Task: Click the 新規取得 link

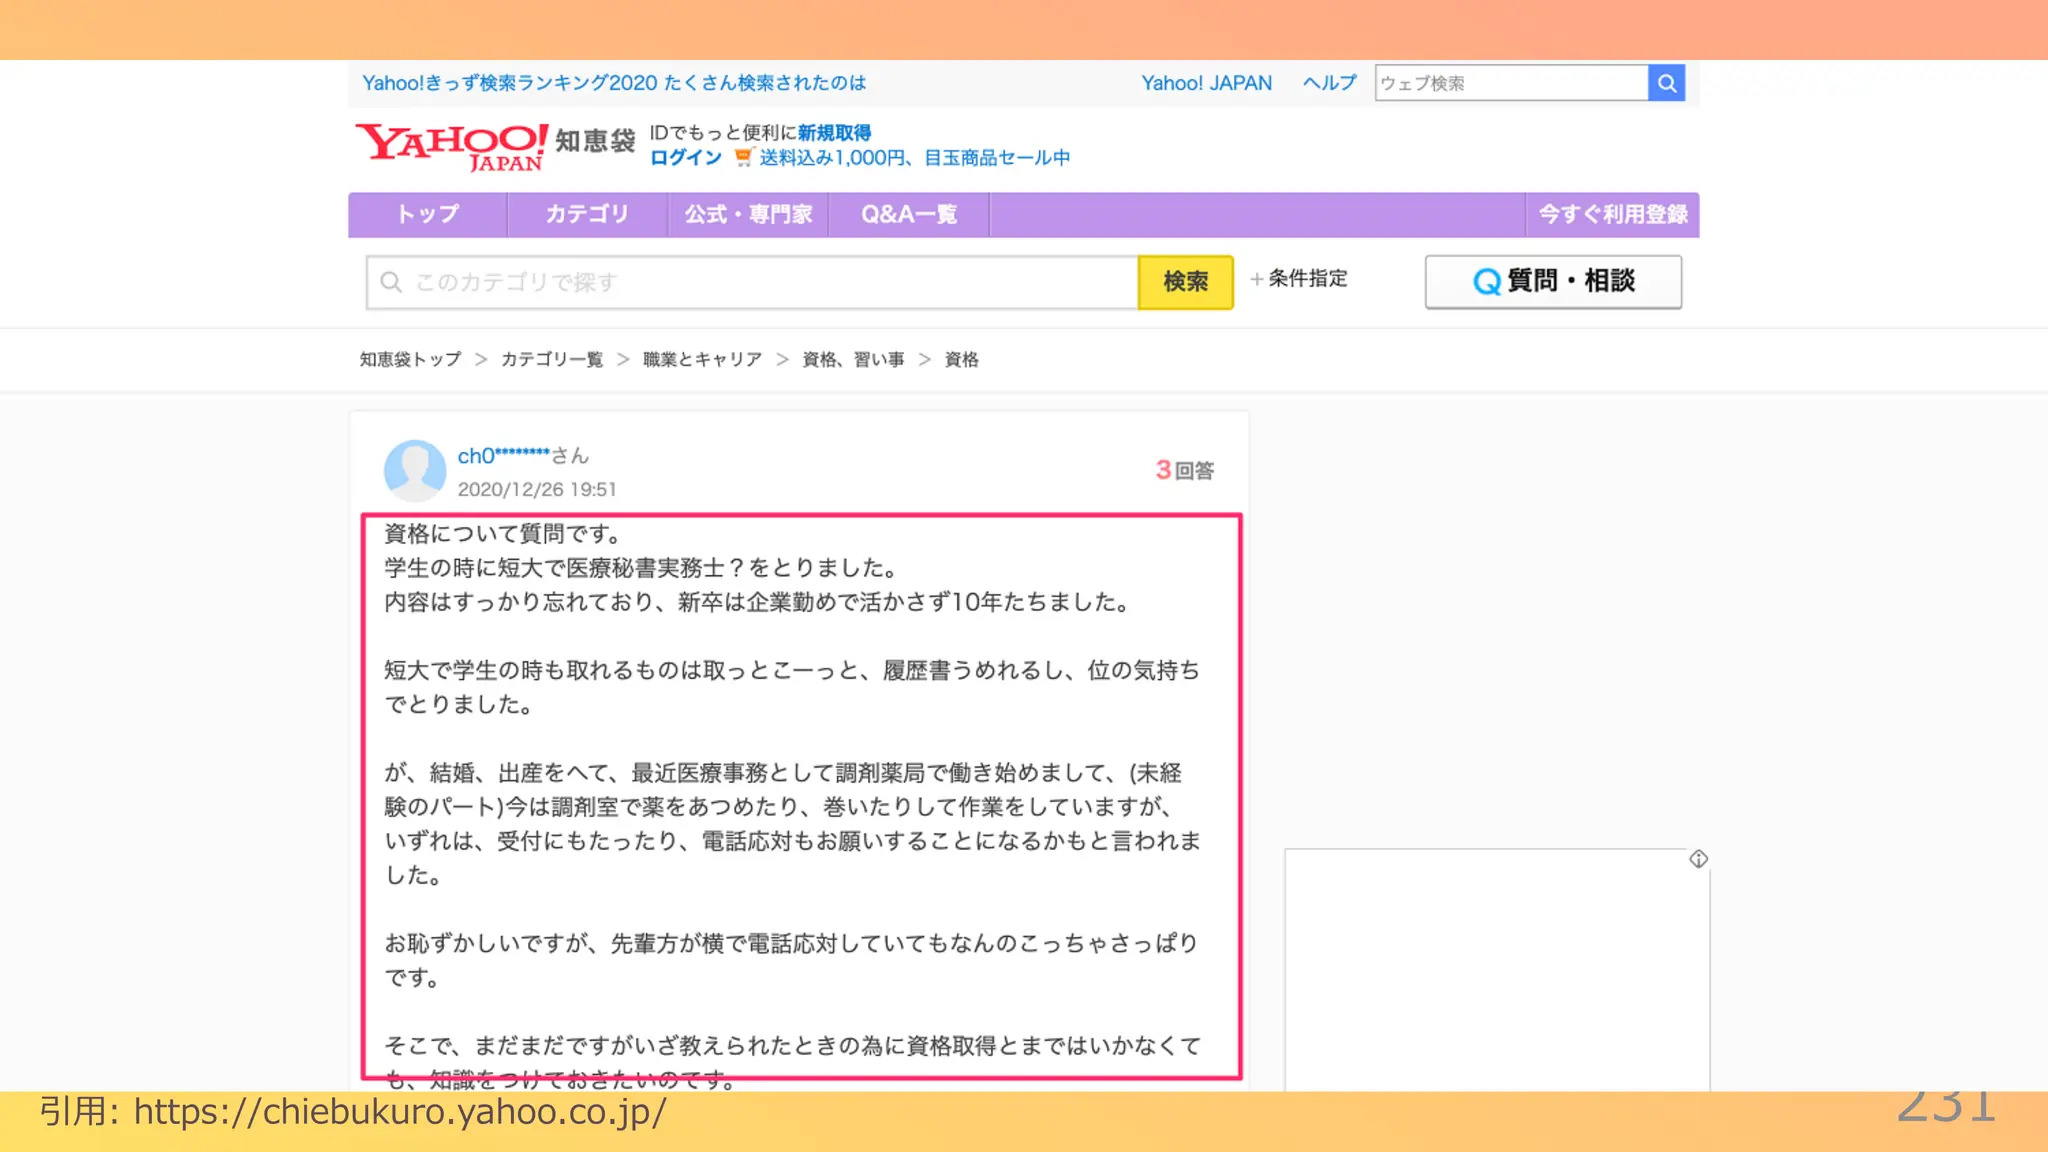Action: (x=834, y=133)
